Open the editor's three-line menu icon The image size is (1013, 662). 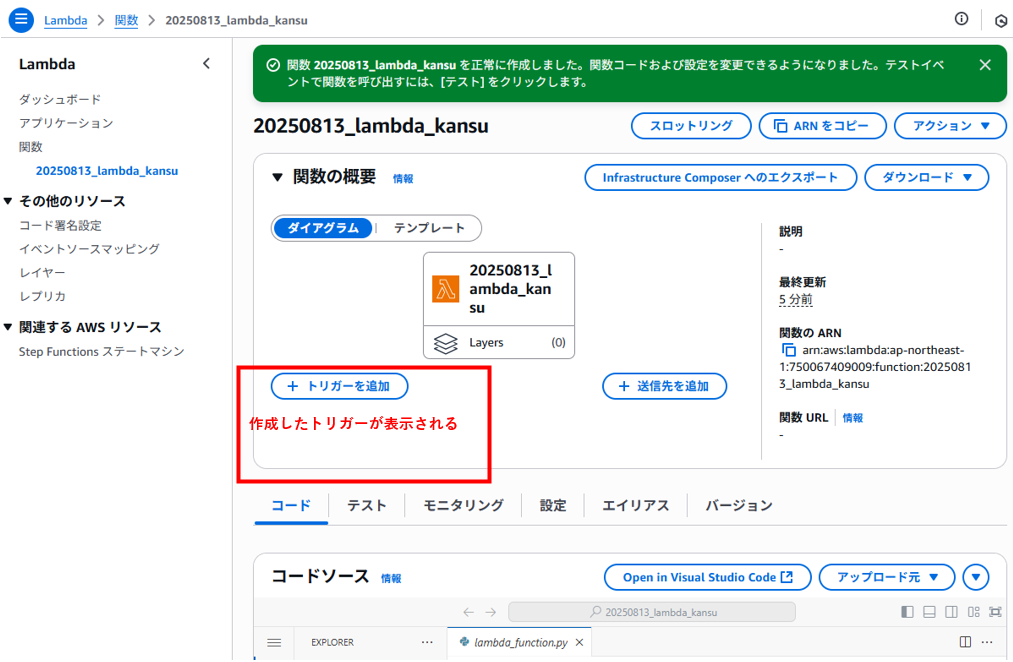pos(274,643)
